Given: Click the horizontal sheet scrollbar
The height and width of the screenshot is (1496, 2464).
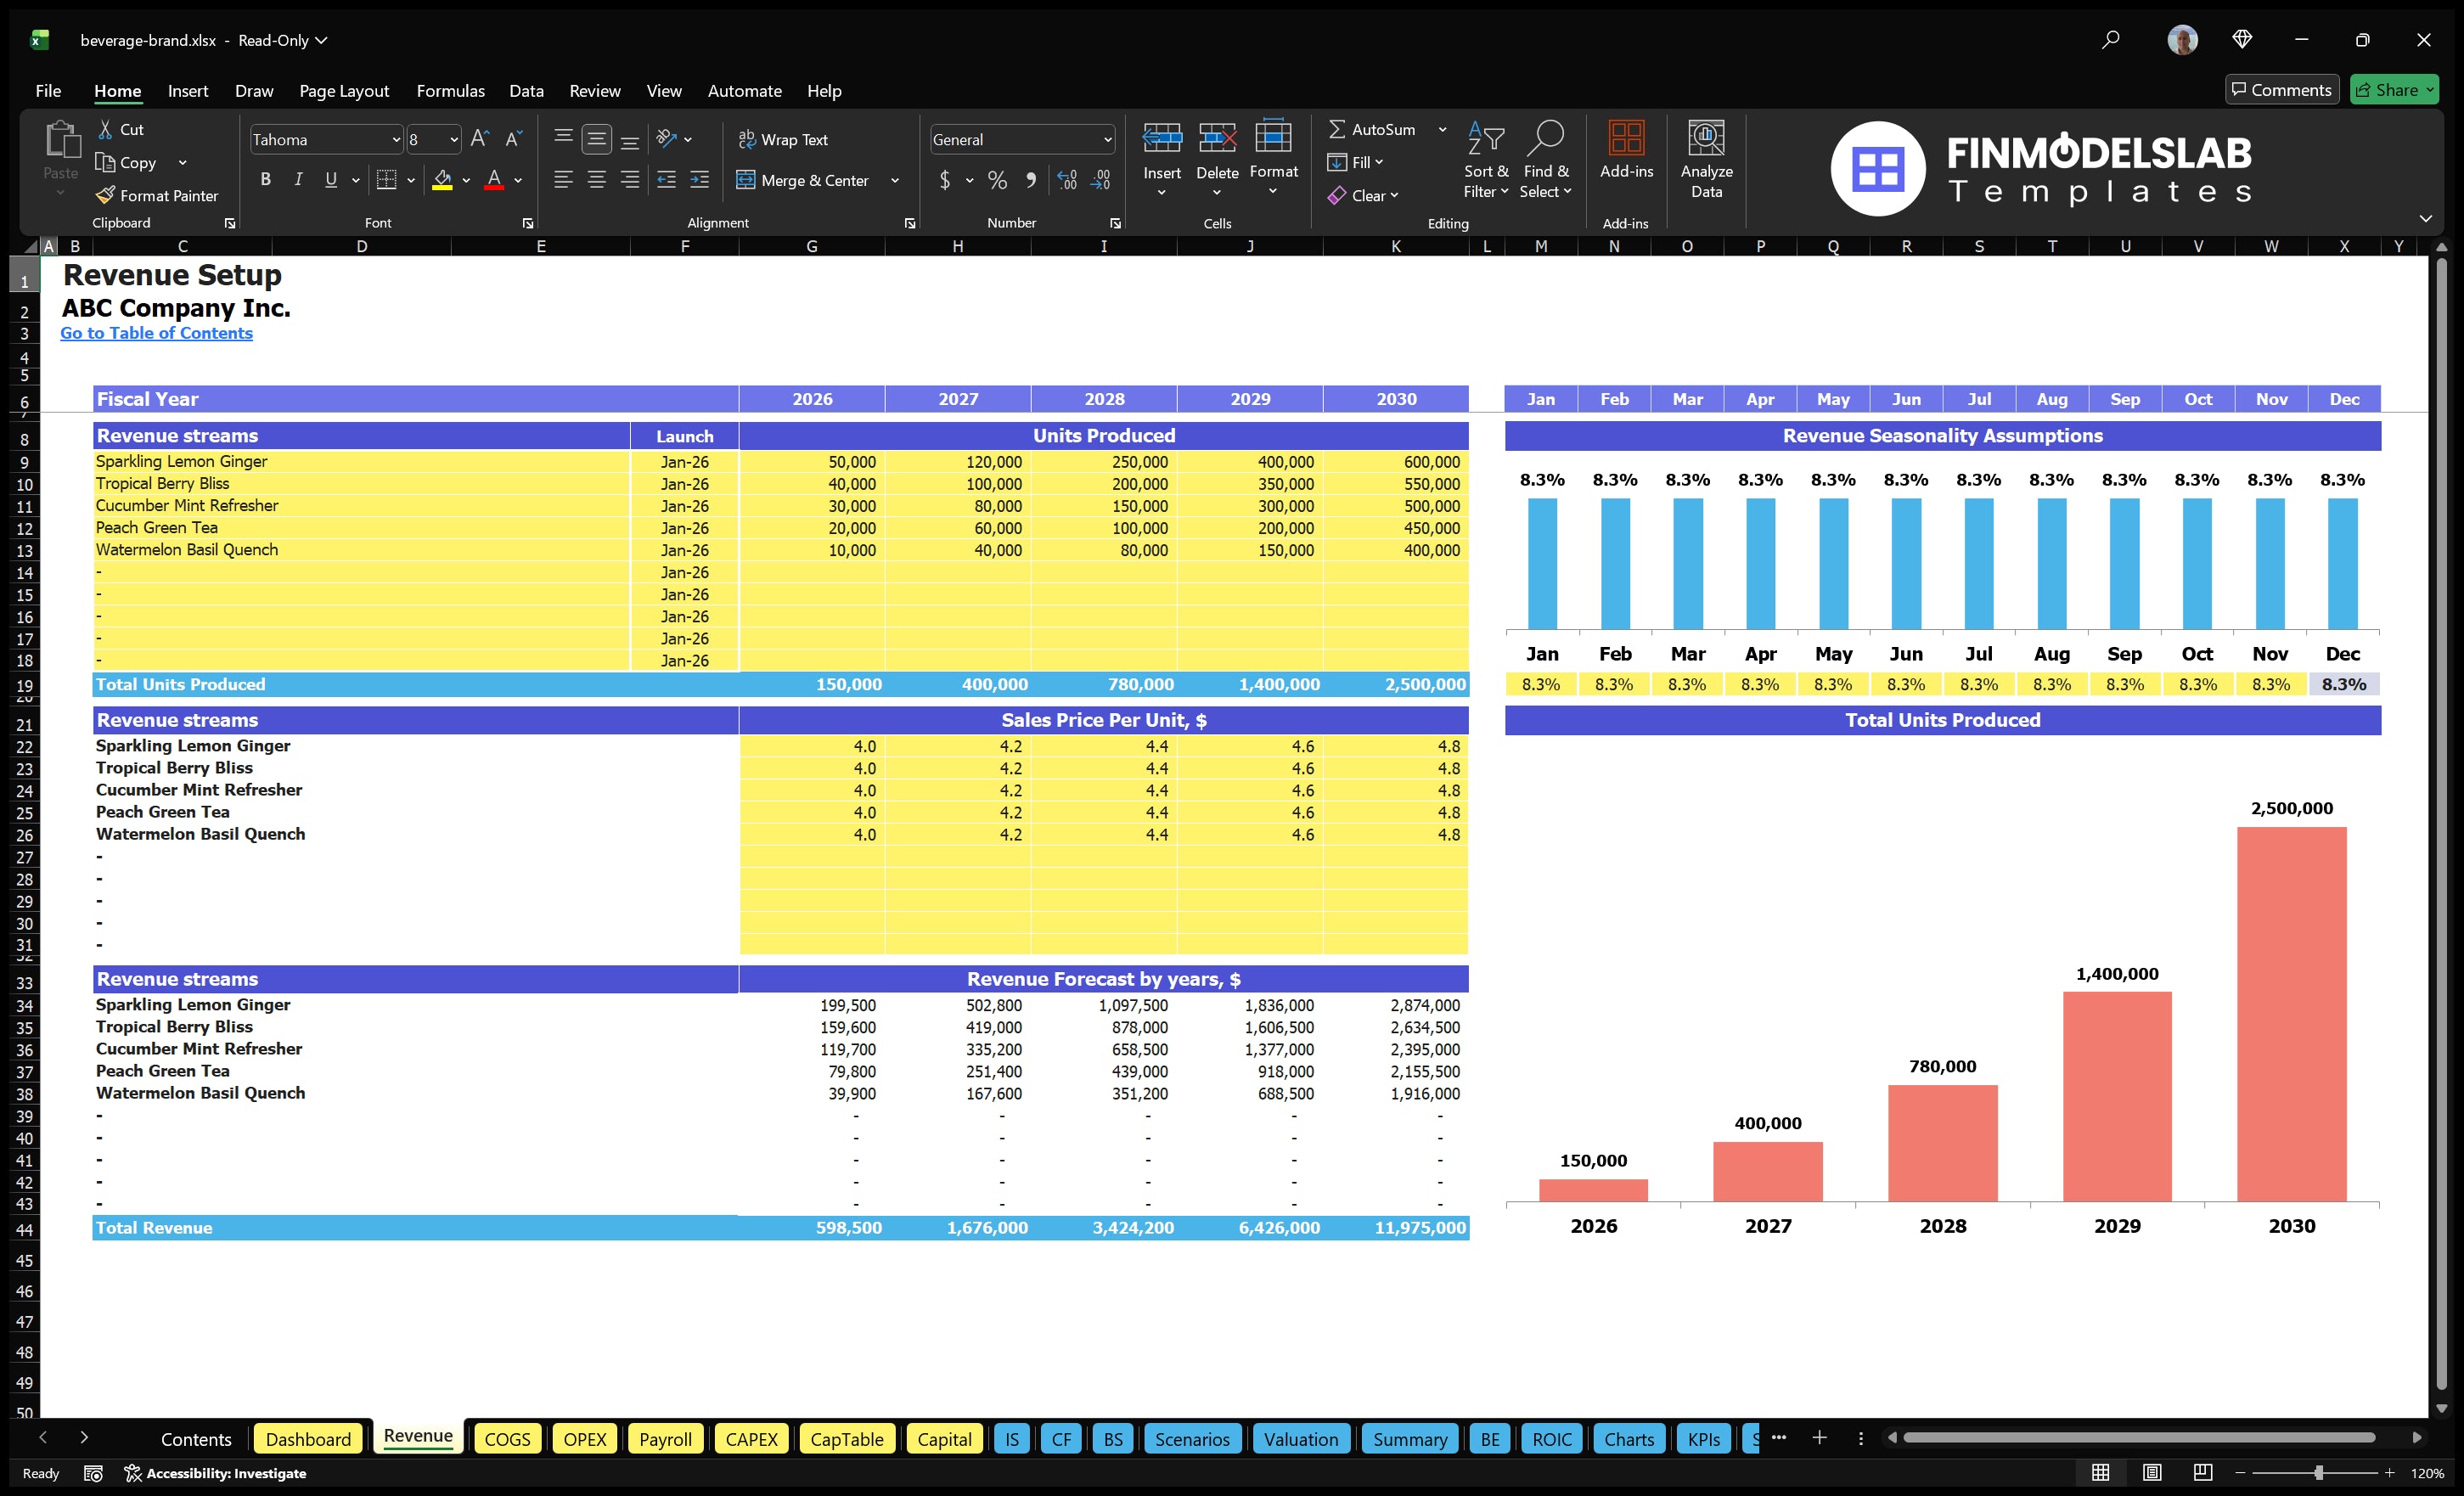Looking at the screenshot, I should [x=2138, y=1437].
